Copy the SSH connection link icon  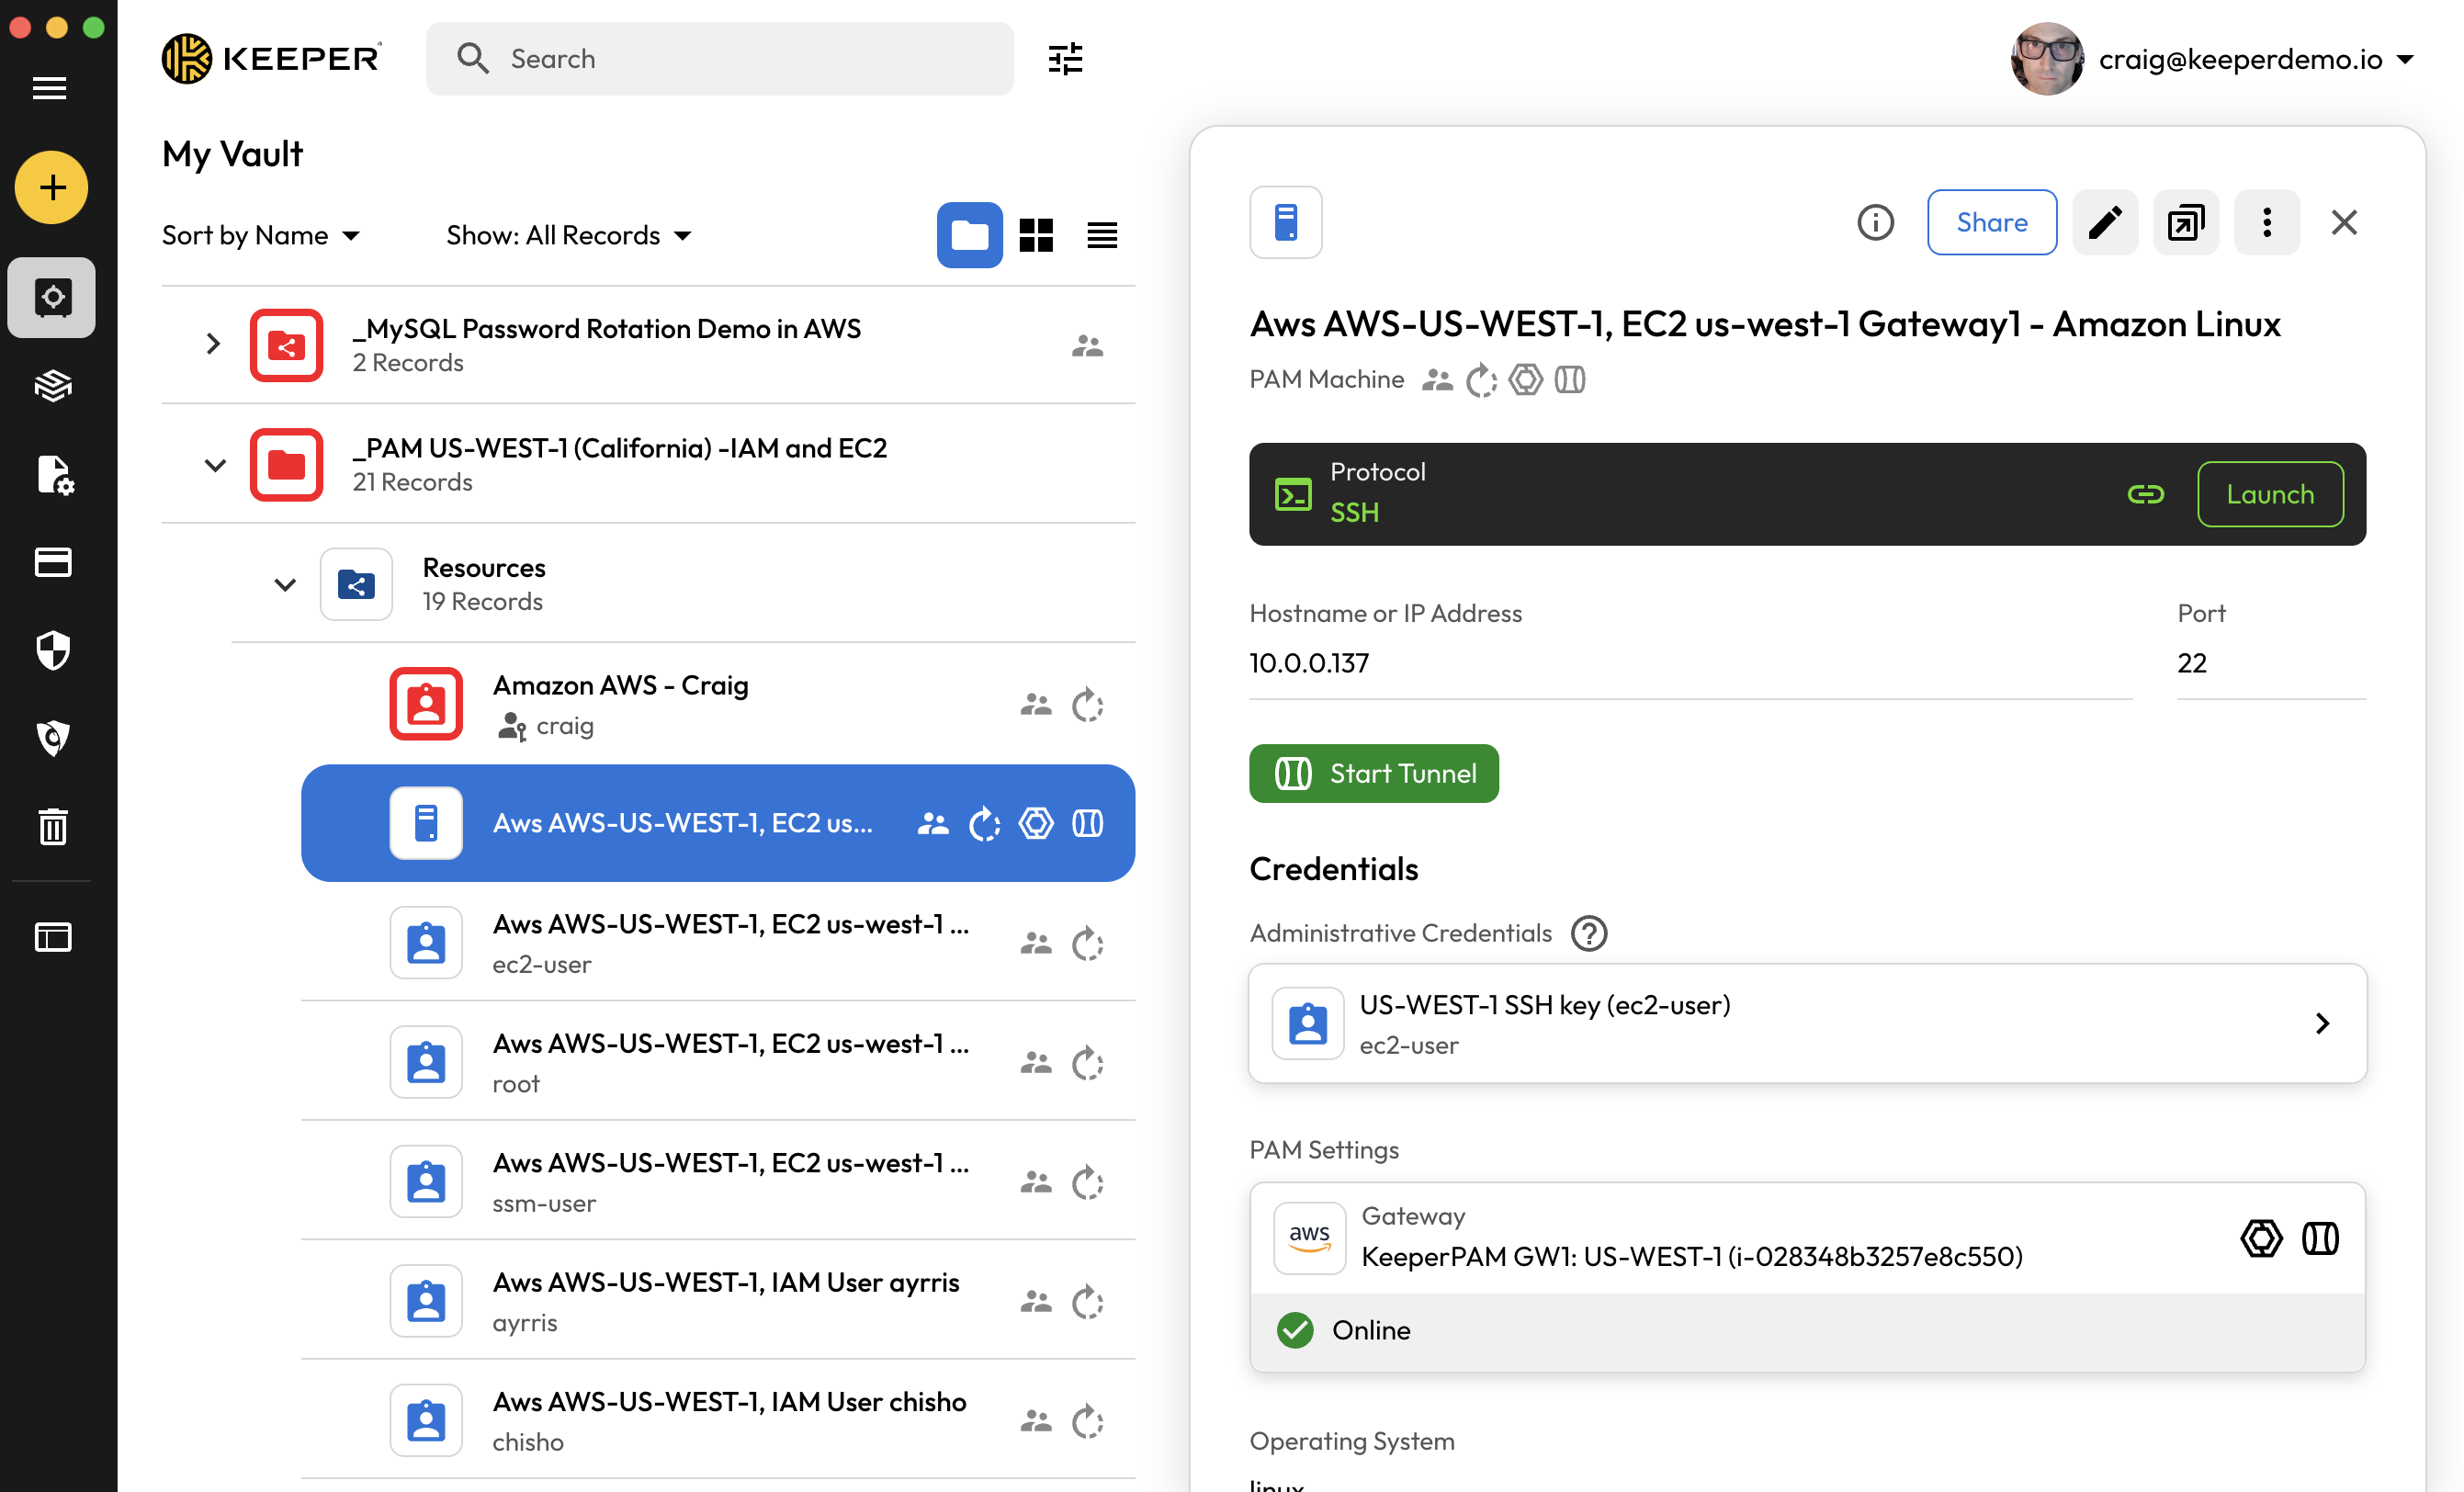click(x=2145, y=494)
